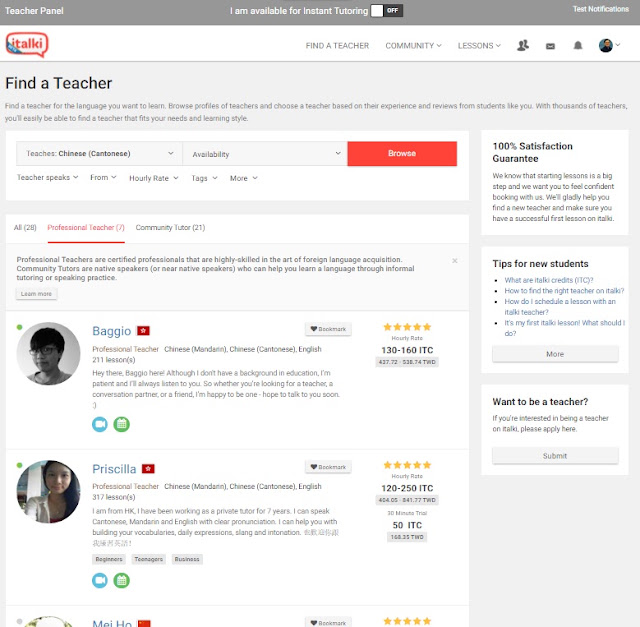The width and height of the screenshot is (640, 627).
Task: Click Mei Ho's China flag icon
Action: [144, 623]
